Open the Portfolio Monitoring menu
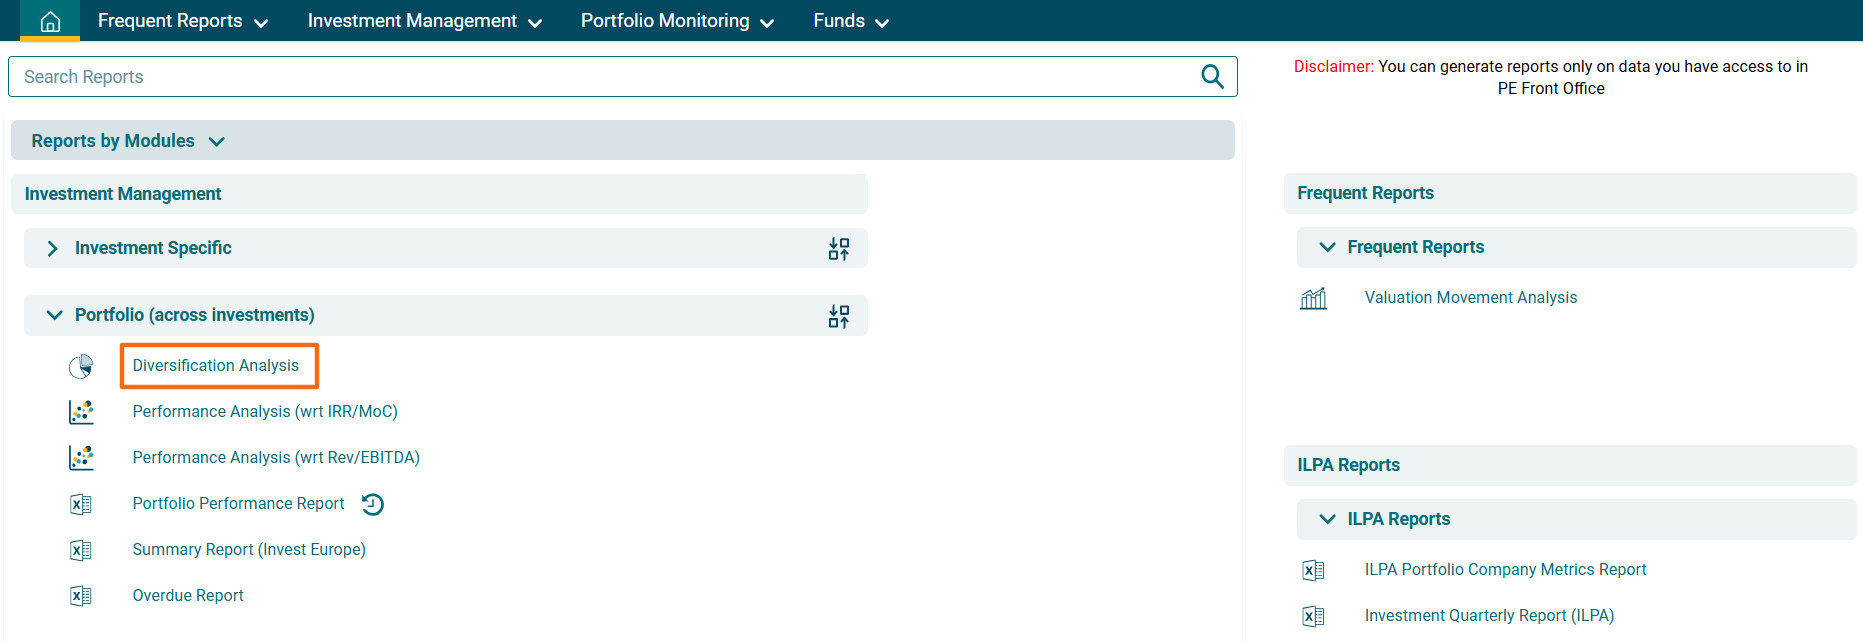 click(677, 21)
